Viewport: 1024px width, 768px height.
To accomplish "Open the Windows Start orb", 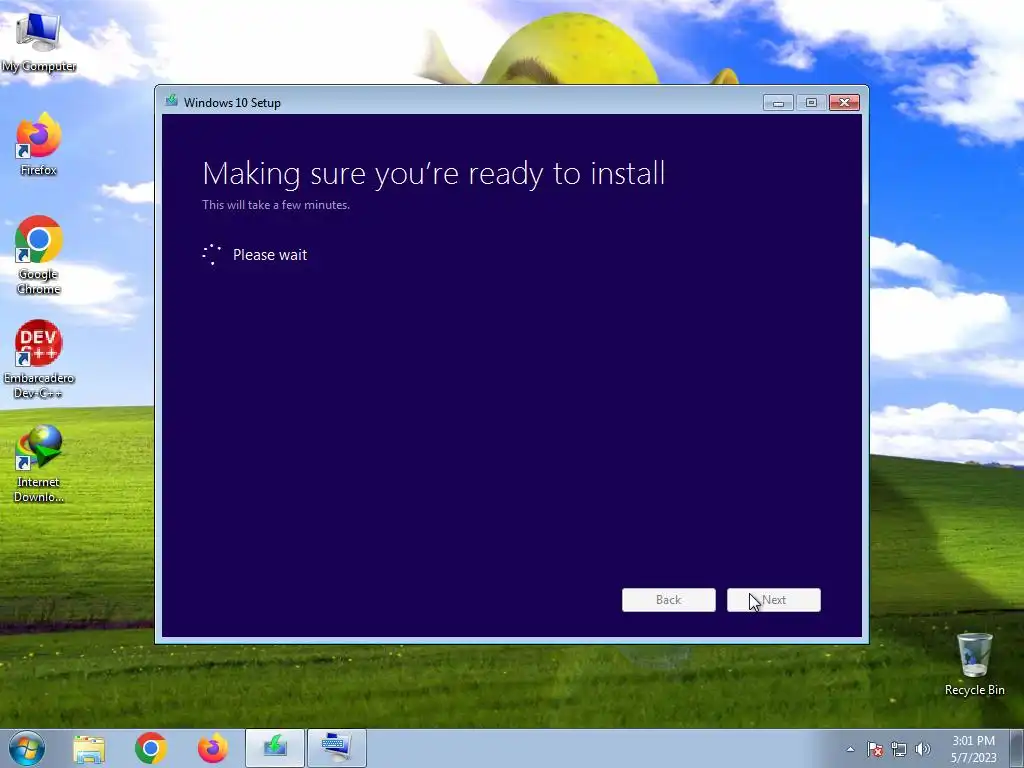I will coord(27,748).
